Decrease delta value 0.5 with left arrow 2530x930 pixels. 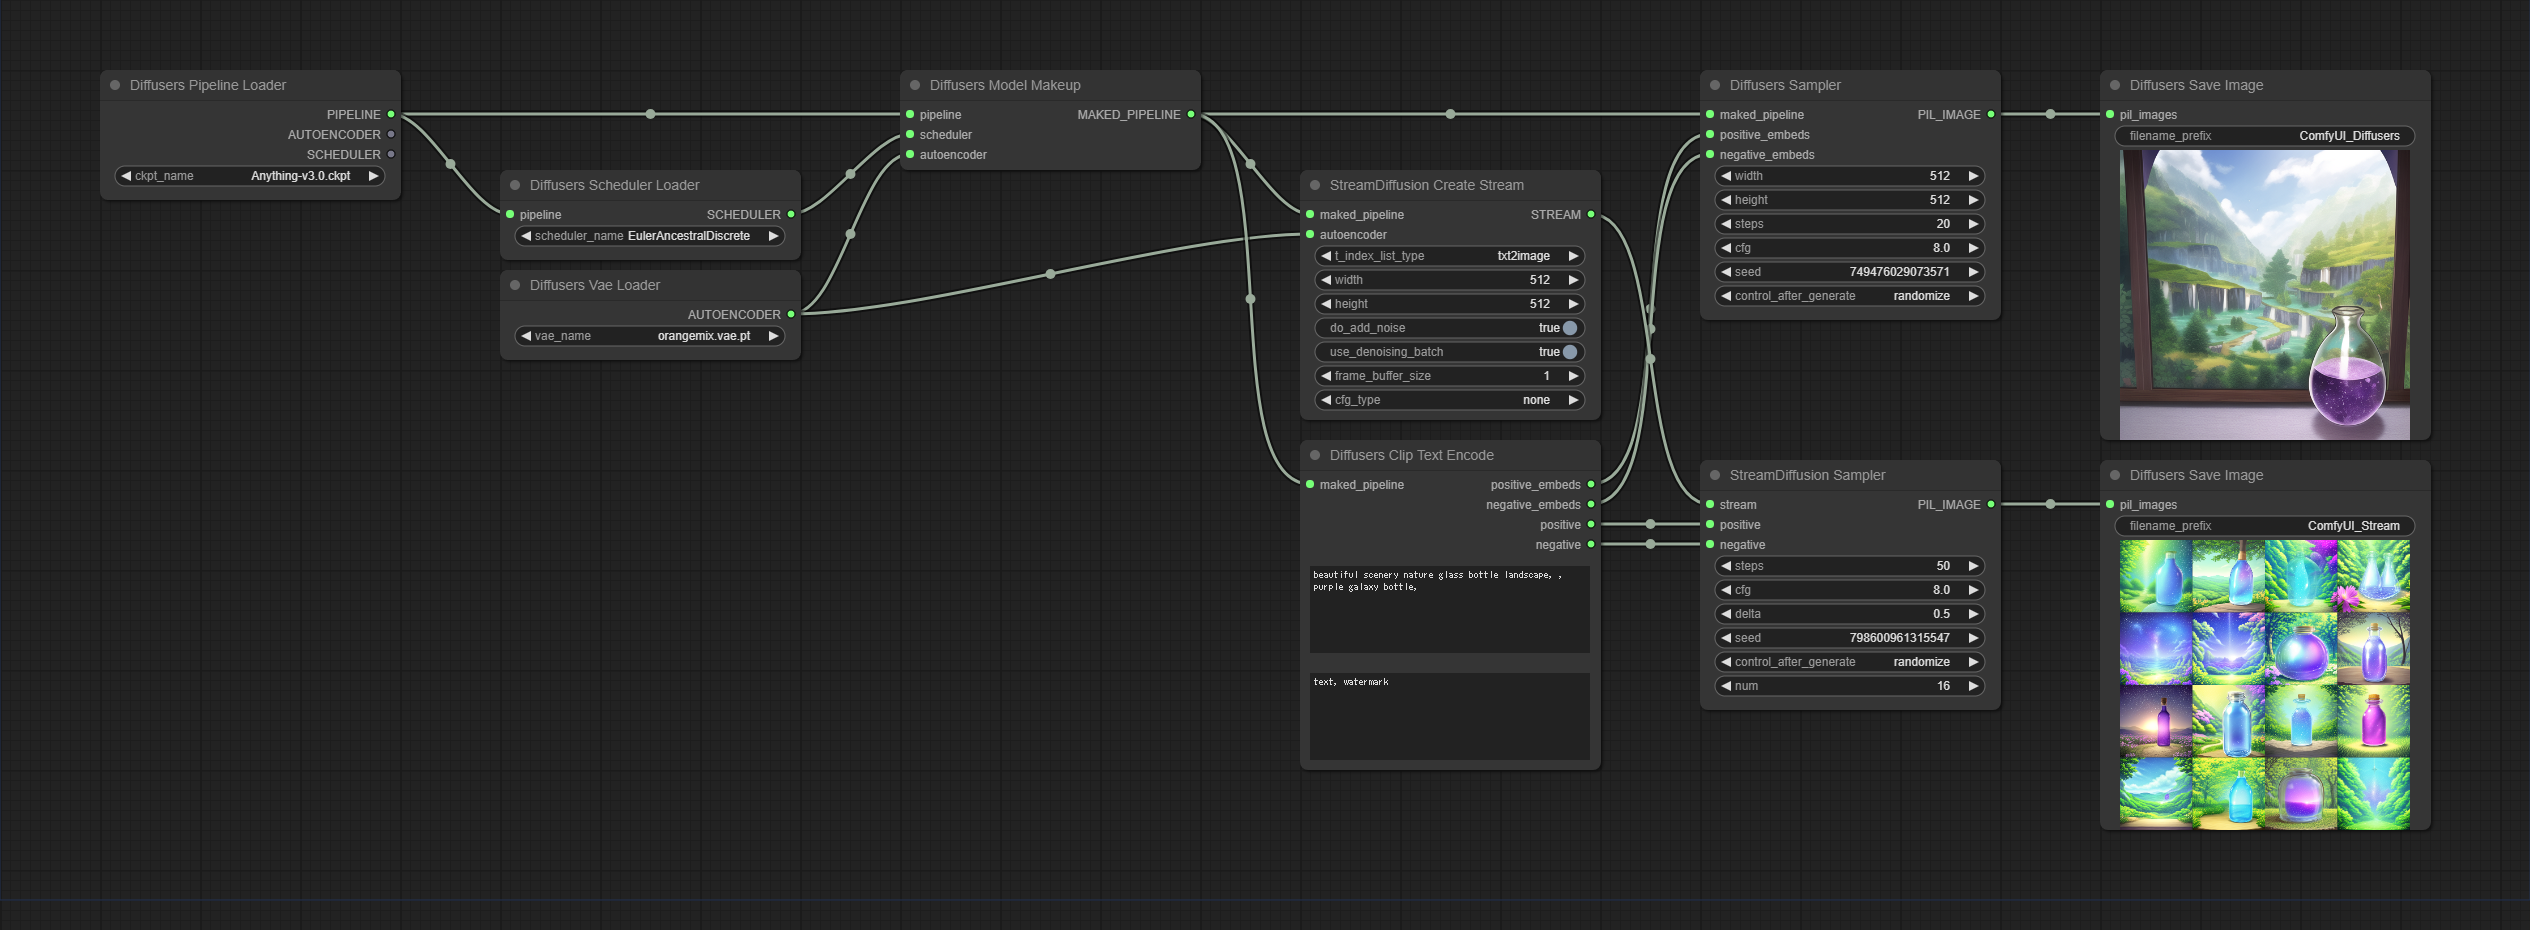[x=1726, y=614]
